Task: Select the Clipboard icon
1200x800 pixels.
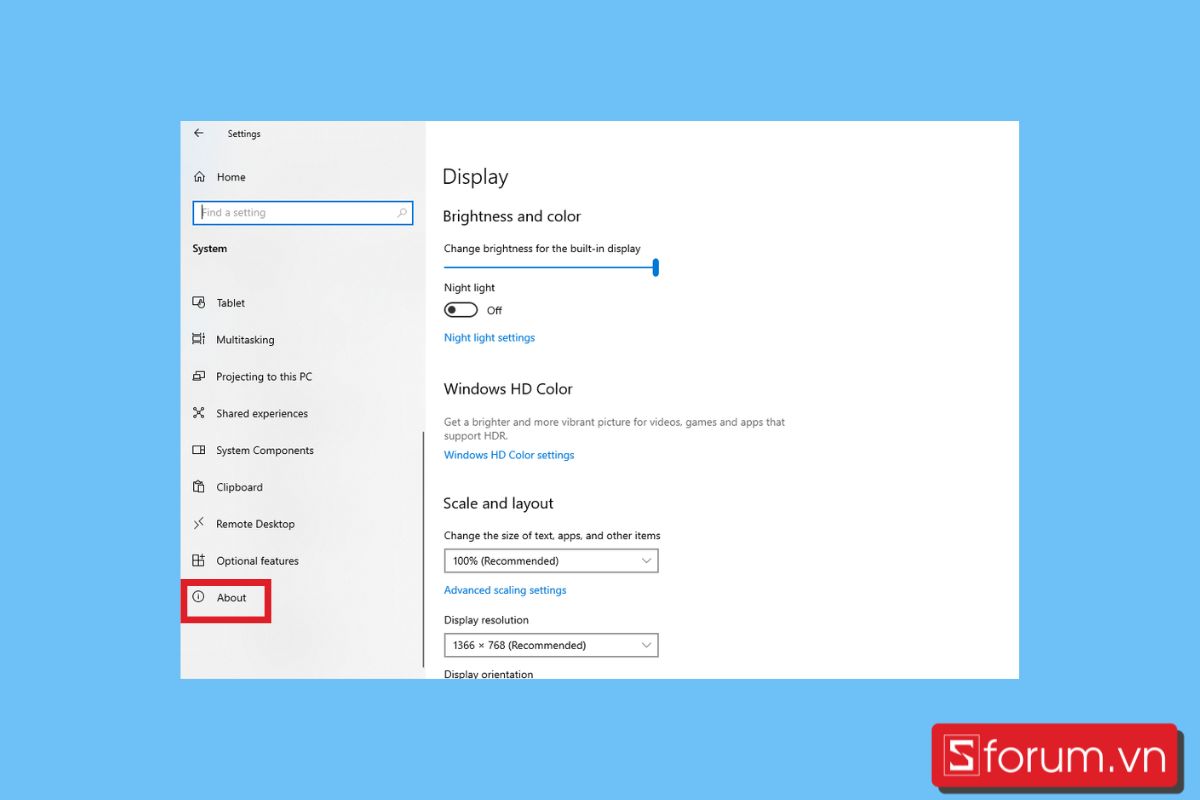Action: point(198,487)
